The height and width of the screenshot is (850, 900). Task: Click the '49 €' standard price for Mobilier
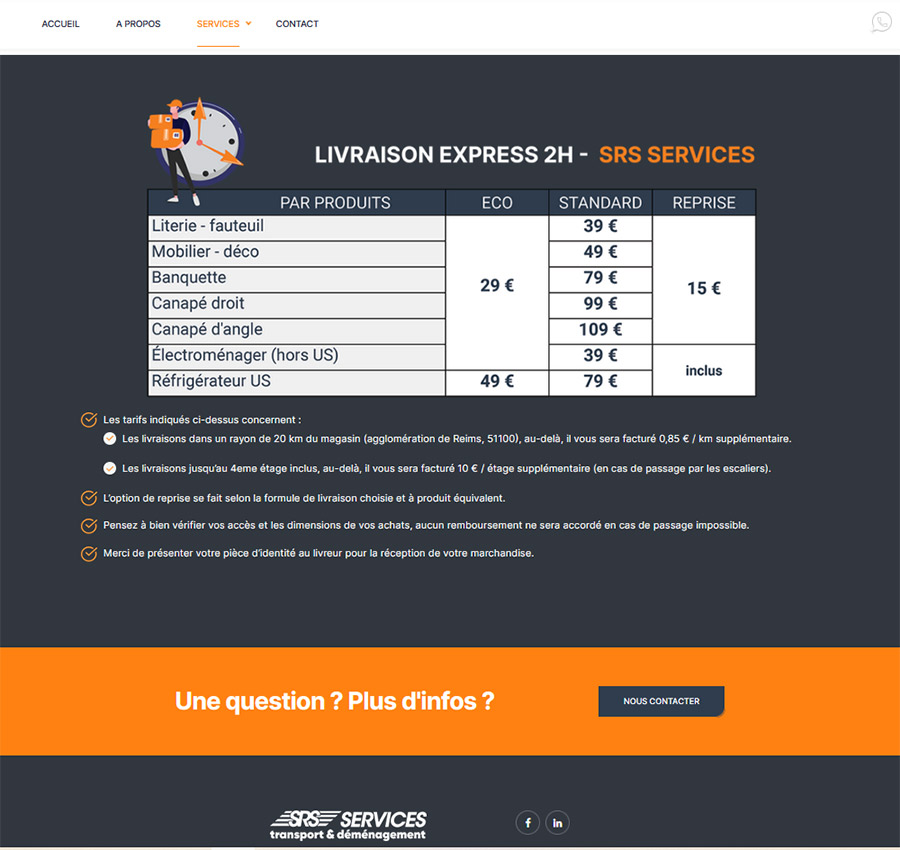(x=600, y=252)
